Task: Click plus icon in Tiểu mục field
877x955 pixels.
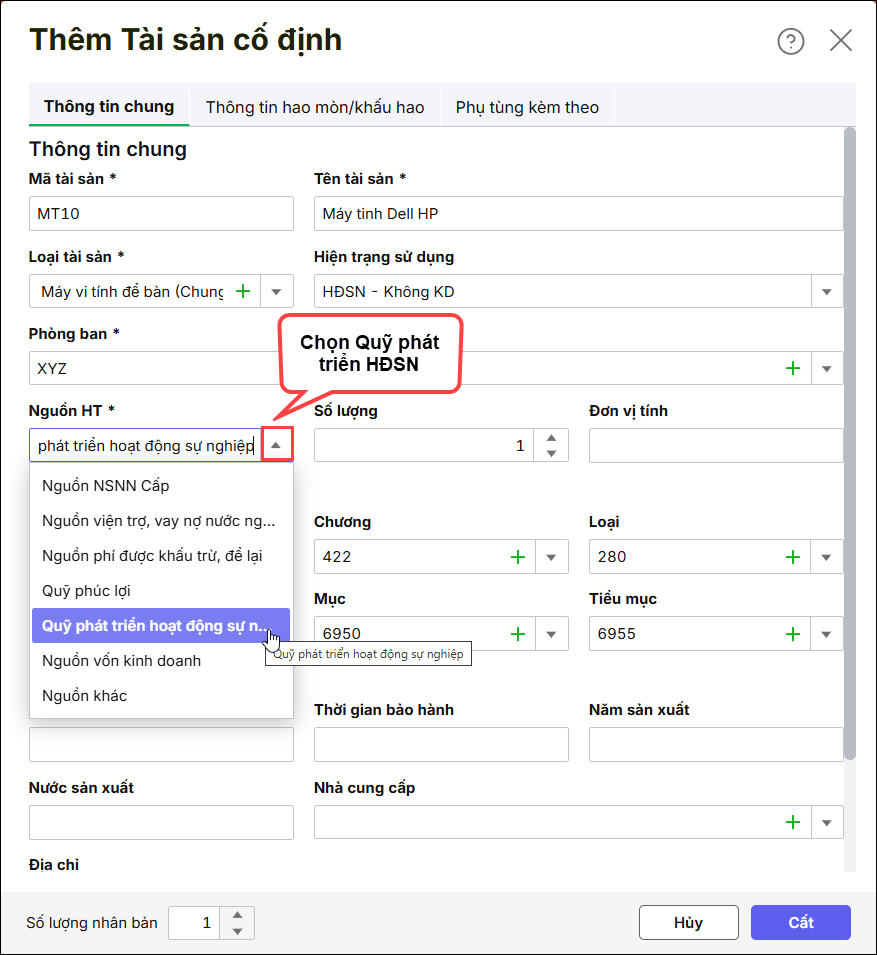Action: (x=793, y=633)
